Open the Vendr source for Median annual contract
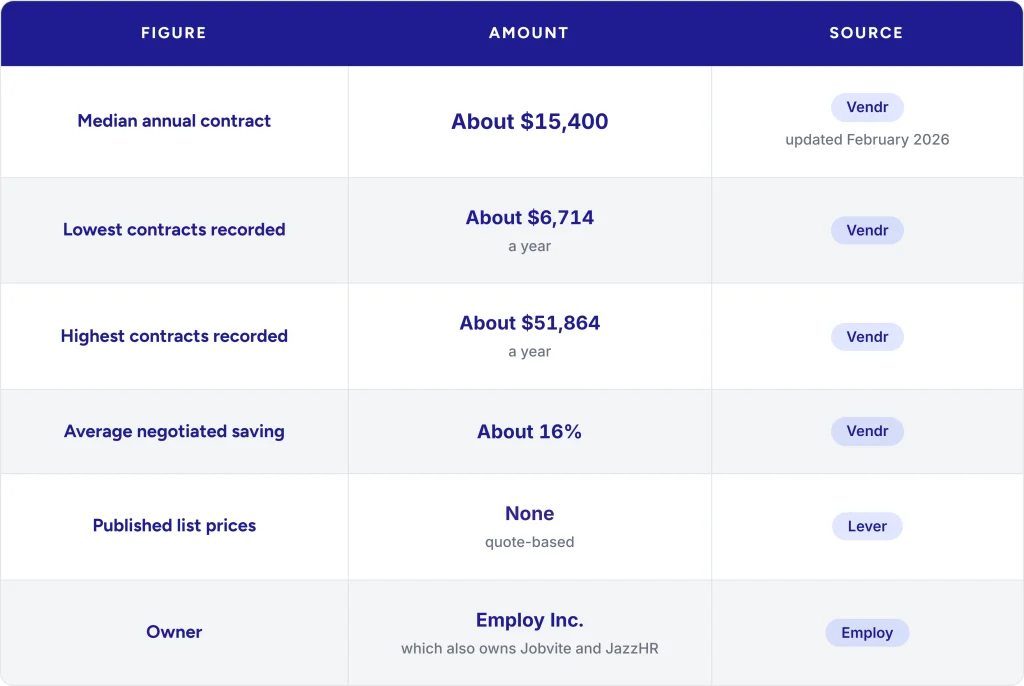The width and height of the screenshot is (1024, 686). point(867,107)
